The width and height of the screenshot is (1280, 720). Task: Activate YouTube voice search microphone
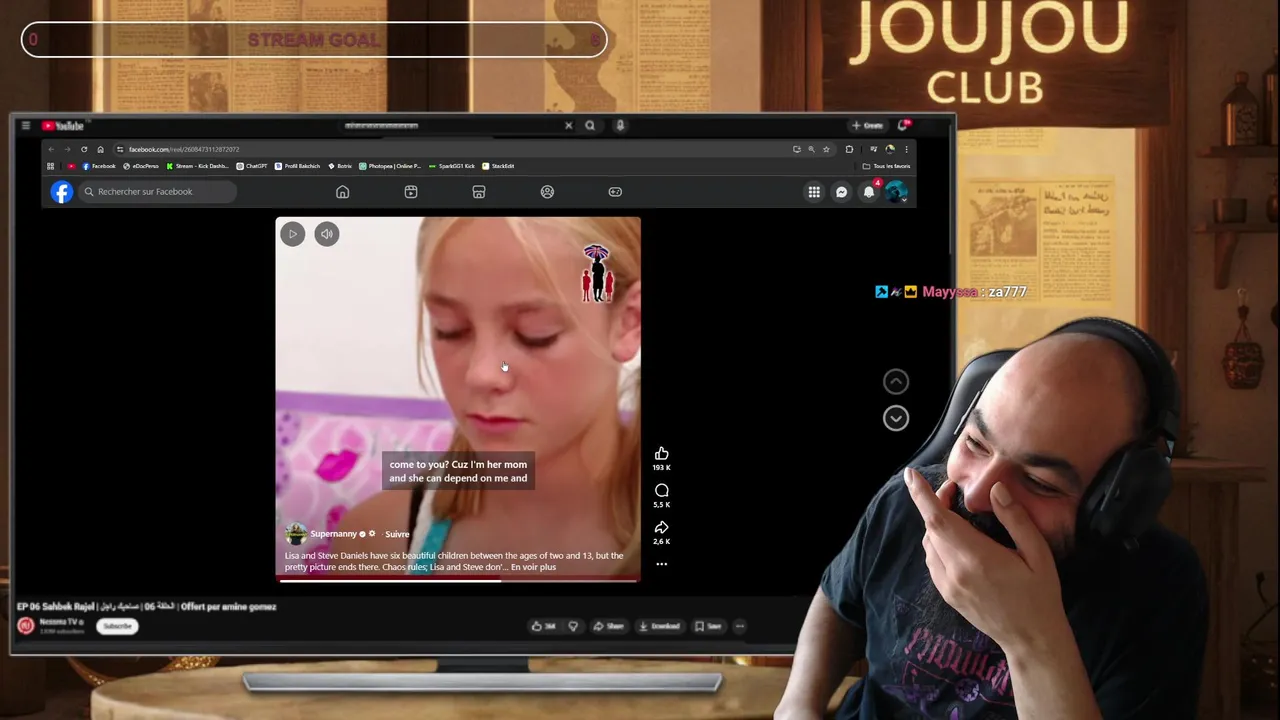(x=620, y=126)
